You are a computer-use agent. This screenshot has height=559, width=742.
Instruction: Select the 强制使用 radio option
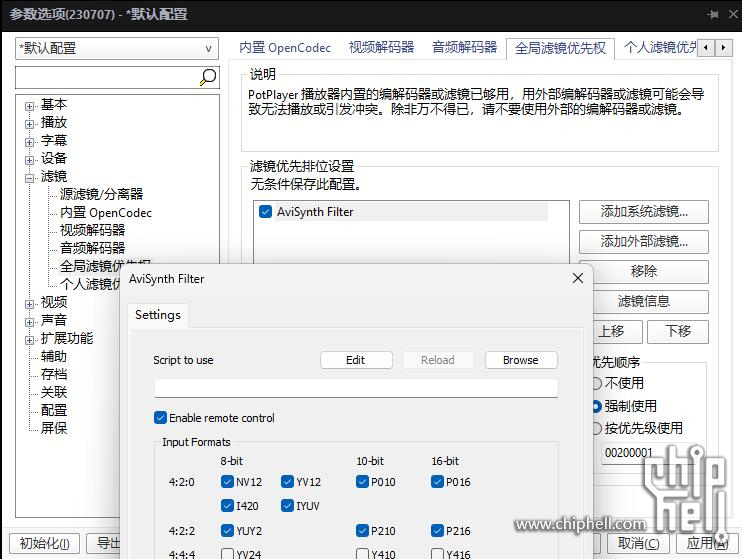597,406
